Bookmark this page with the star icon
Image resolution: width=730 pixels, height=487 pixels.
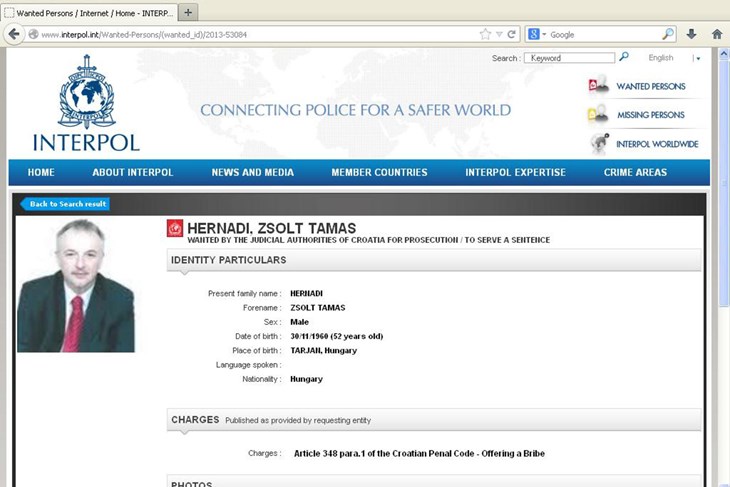[x=485, y=34]
